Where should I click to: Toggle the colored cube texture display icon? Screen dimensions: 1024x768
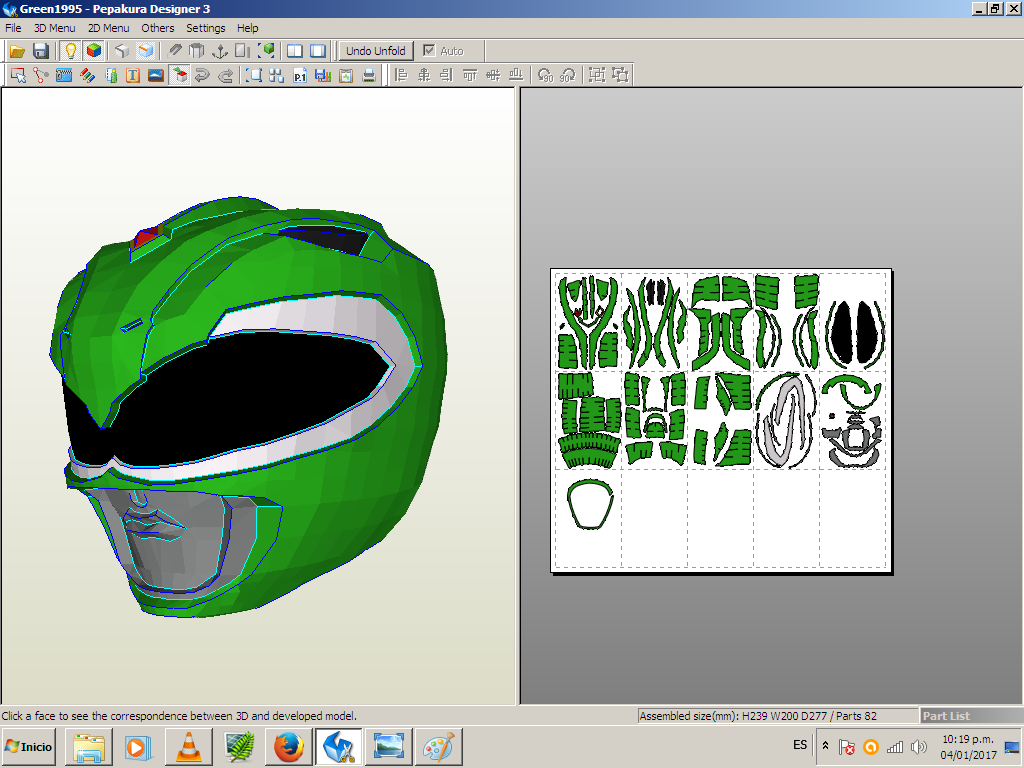pyautogui.click(x=94, y=51)
